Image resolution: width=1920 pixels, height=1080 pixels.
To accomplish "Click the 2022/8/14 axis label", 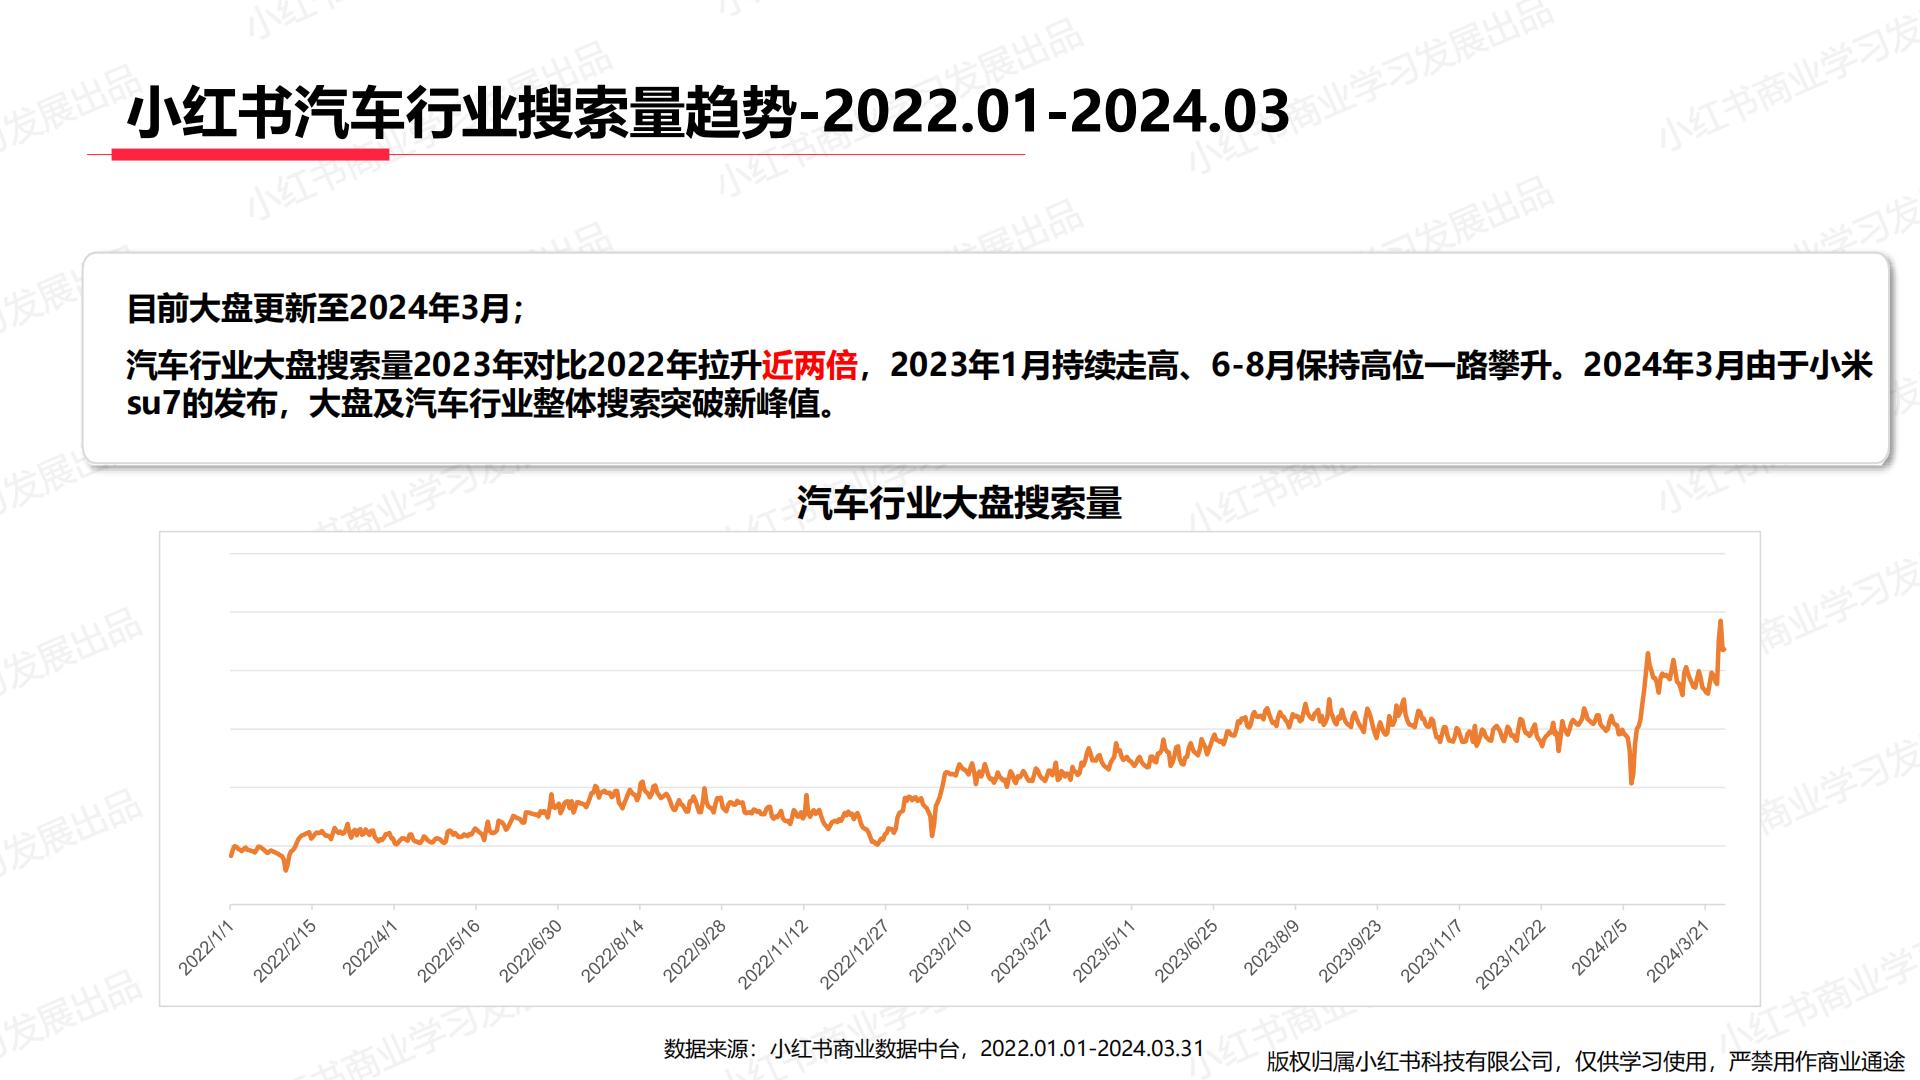I will click(x=612, y=951).
